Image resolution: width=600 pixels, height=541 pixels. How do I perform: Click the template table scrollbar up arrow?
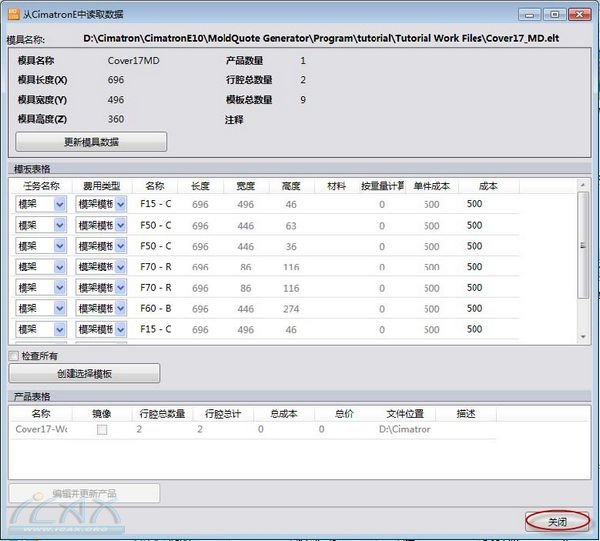[x=583, y=185]
